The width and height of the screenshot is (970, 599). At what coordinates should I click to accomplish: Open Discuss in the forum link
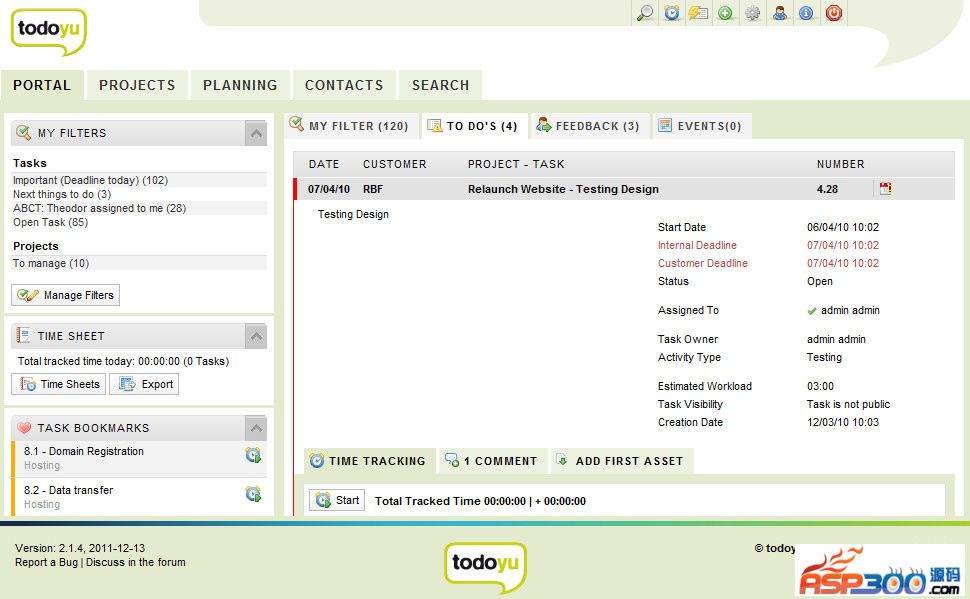point(135,562)
